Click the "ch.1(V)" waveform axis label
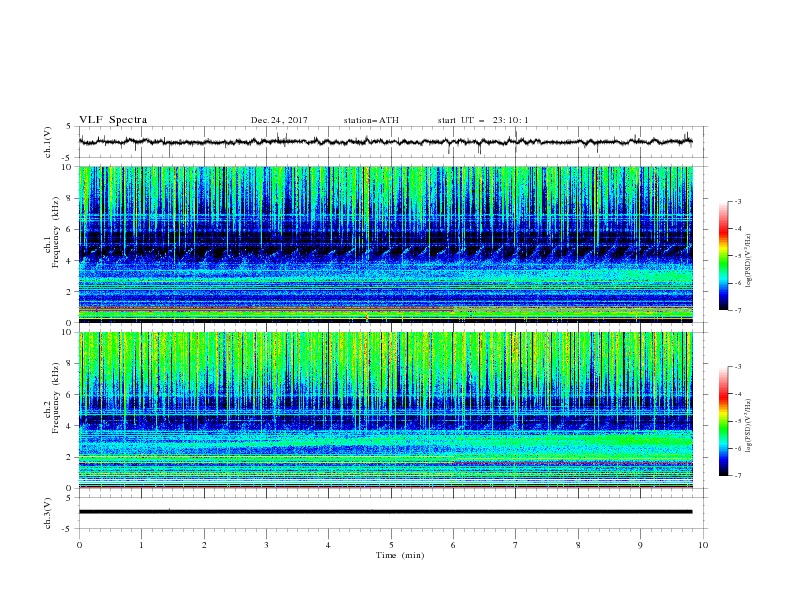 tap(48, 142)
